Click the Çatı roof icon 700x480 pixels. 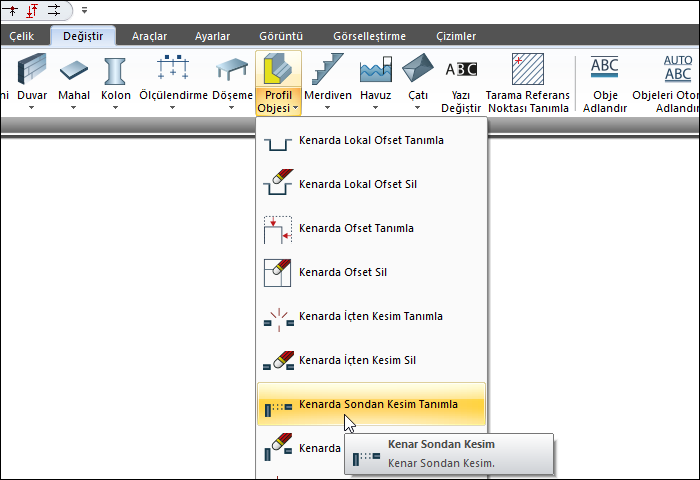[417, 68]
